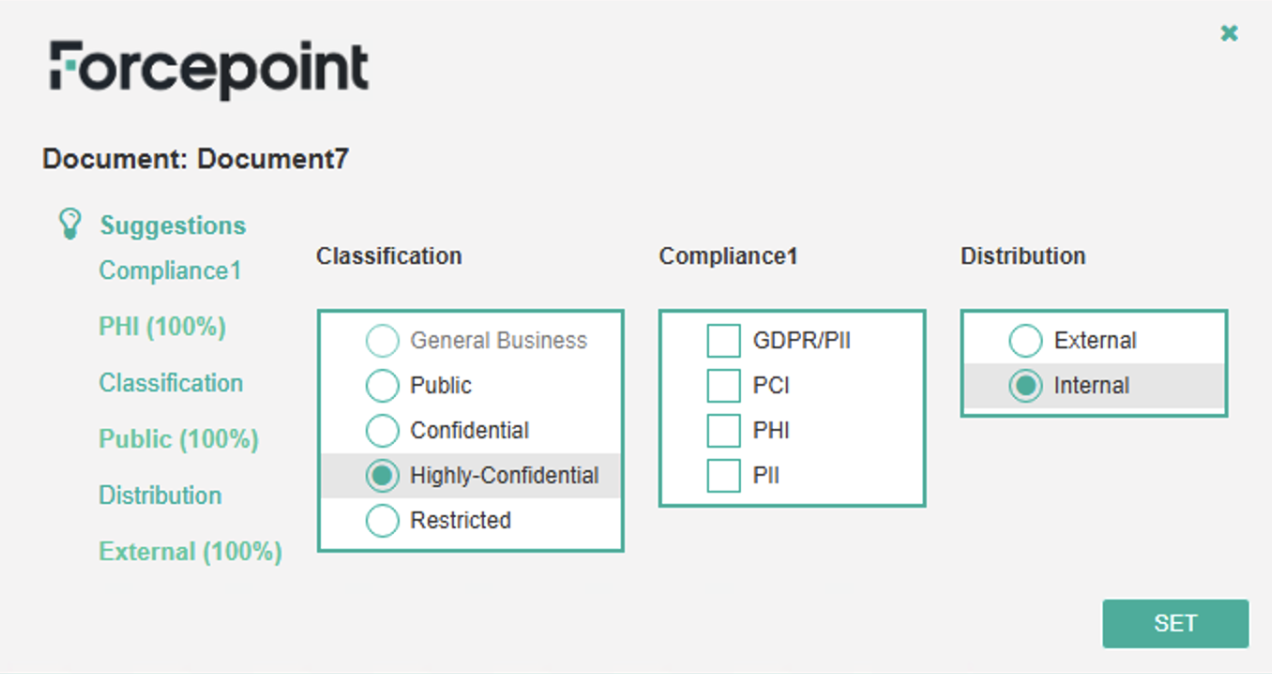Select External distribution
The width and height of the screenshot is (1272, 674).
pos(1025,341)
